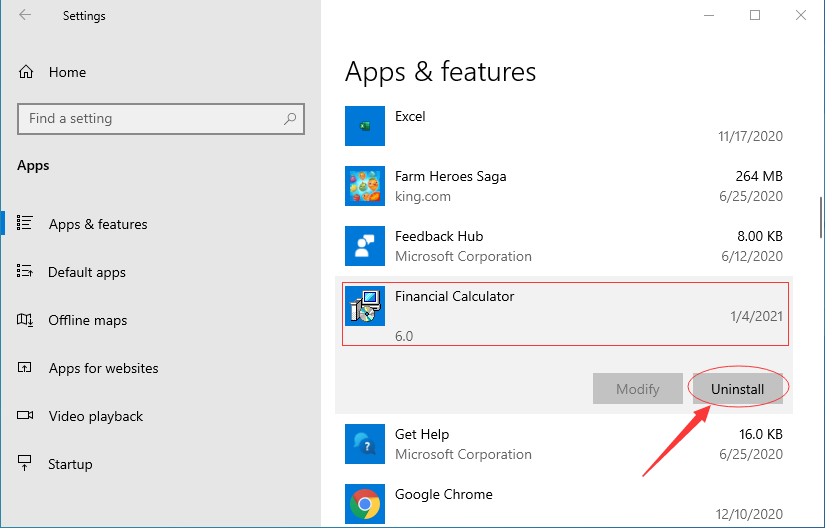The height and width of the screenshot is (528, 825).
Task: Select the Excel app icon
Action: [x=365, y=126]
